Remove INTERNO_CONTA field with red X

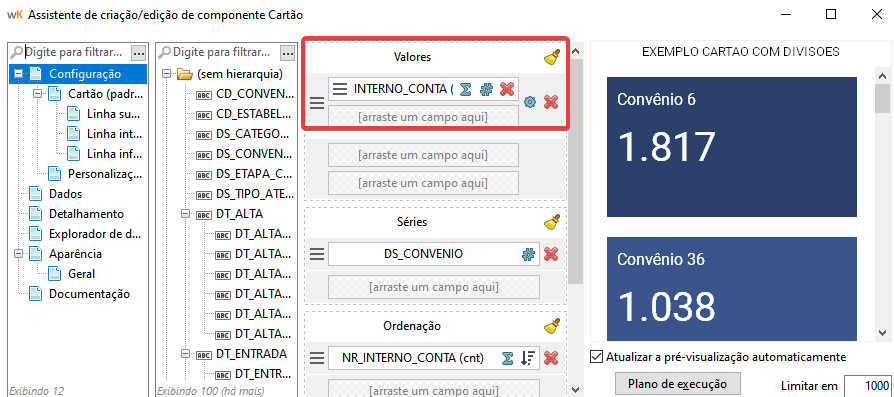pos(507,89)
